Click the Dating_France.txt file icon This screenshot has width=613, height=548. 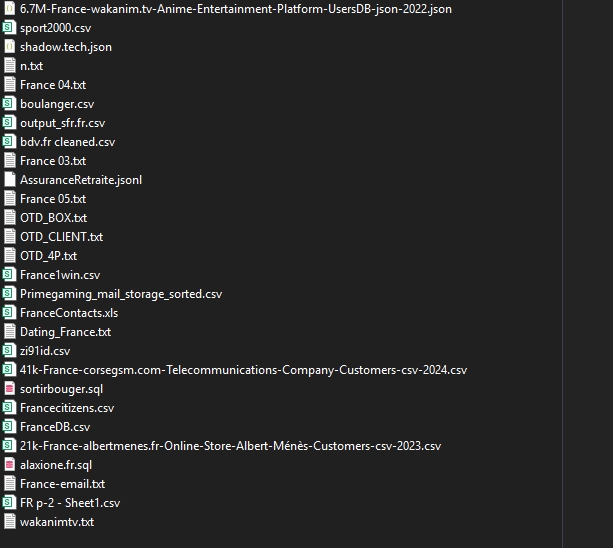click(10, 332)
